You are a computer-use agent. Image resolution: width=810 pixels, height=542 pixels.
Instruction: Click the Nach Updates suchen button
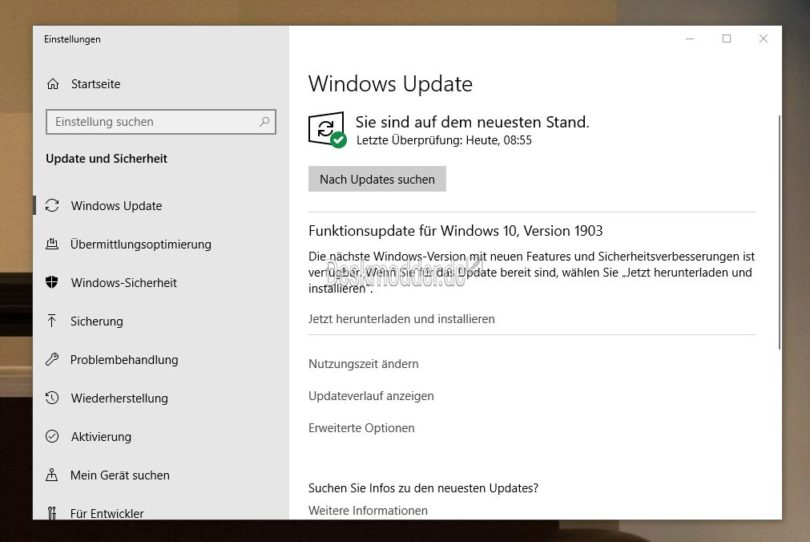377,179
